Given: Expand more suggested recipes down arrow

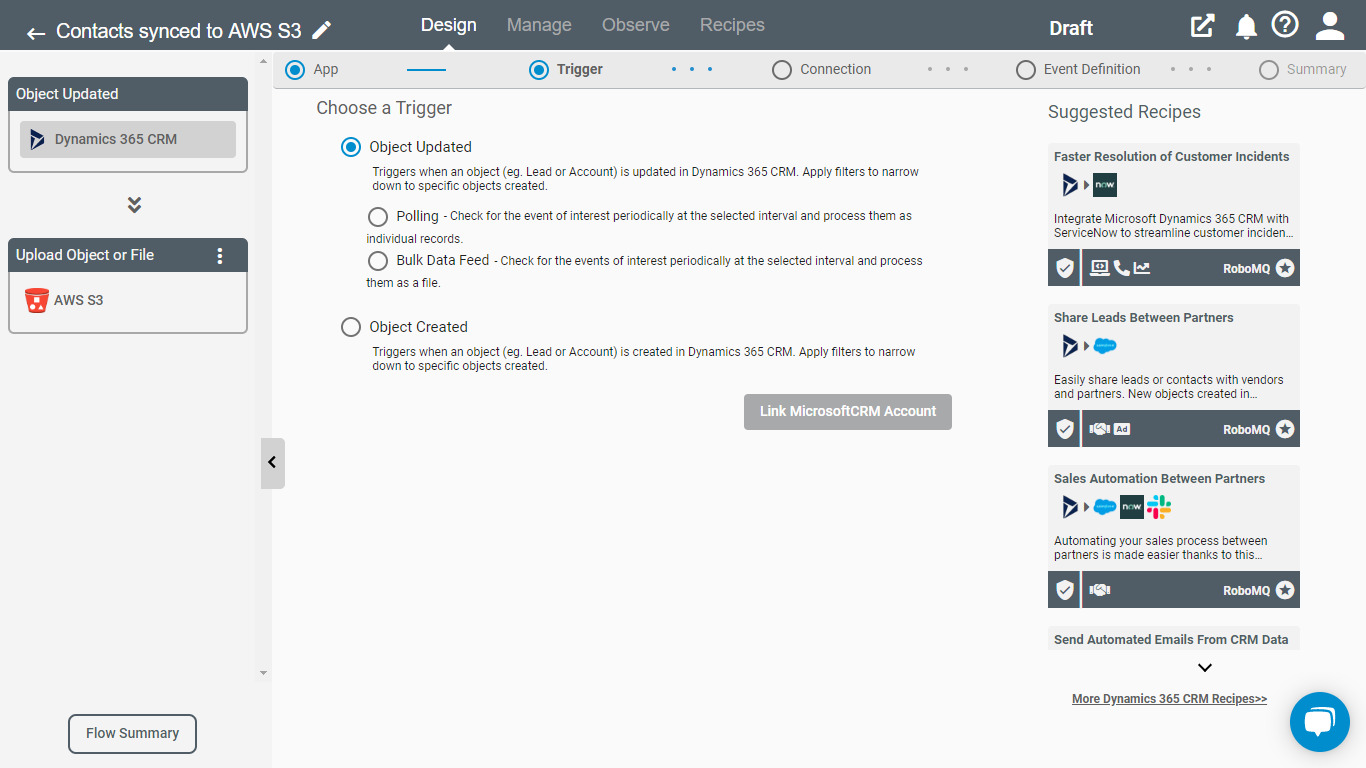Looking at the screenshot, I should coord(1205,668).
